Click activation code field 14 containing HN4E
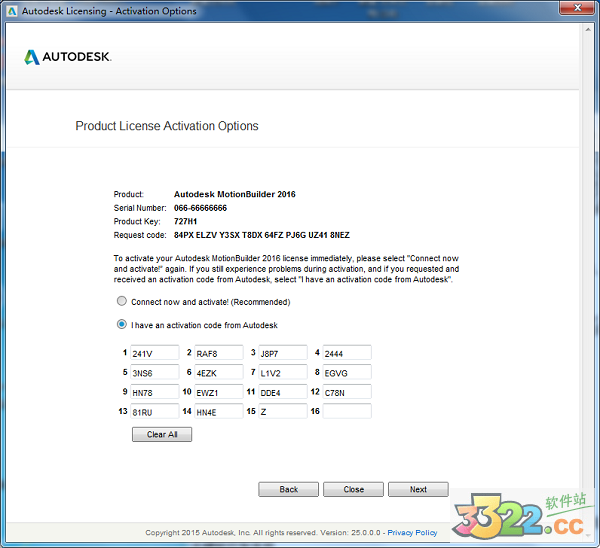Image resolution: width=600 pixels, height=548 pixels. click(x=219, y=411)
